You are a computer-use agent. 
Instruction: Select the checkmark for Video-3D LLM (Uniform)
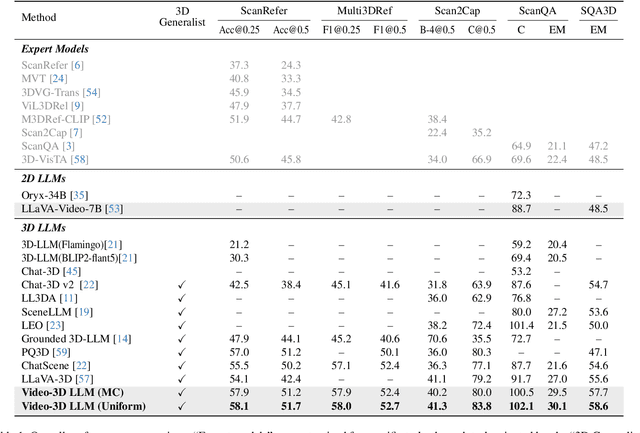[181, 406]
